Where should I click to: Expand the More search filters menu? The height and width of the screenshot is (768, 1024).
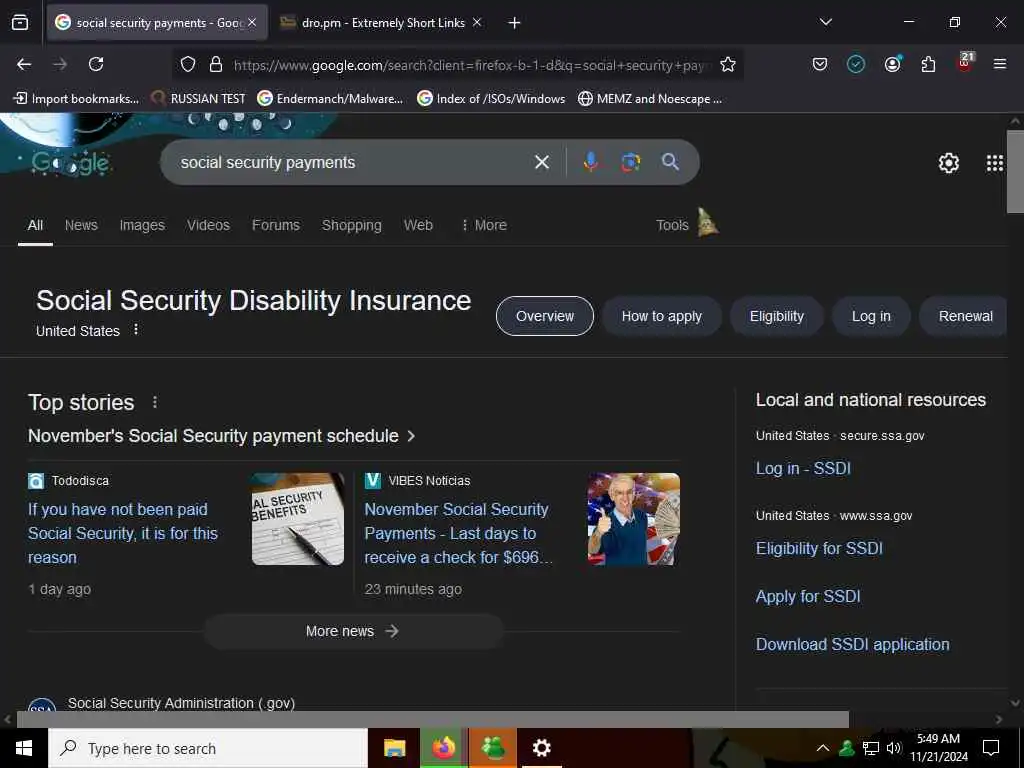(x=484, y=225)
